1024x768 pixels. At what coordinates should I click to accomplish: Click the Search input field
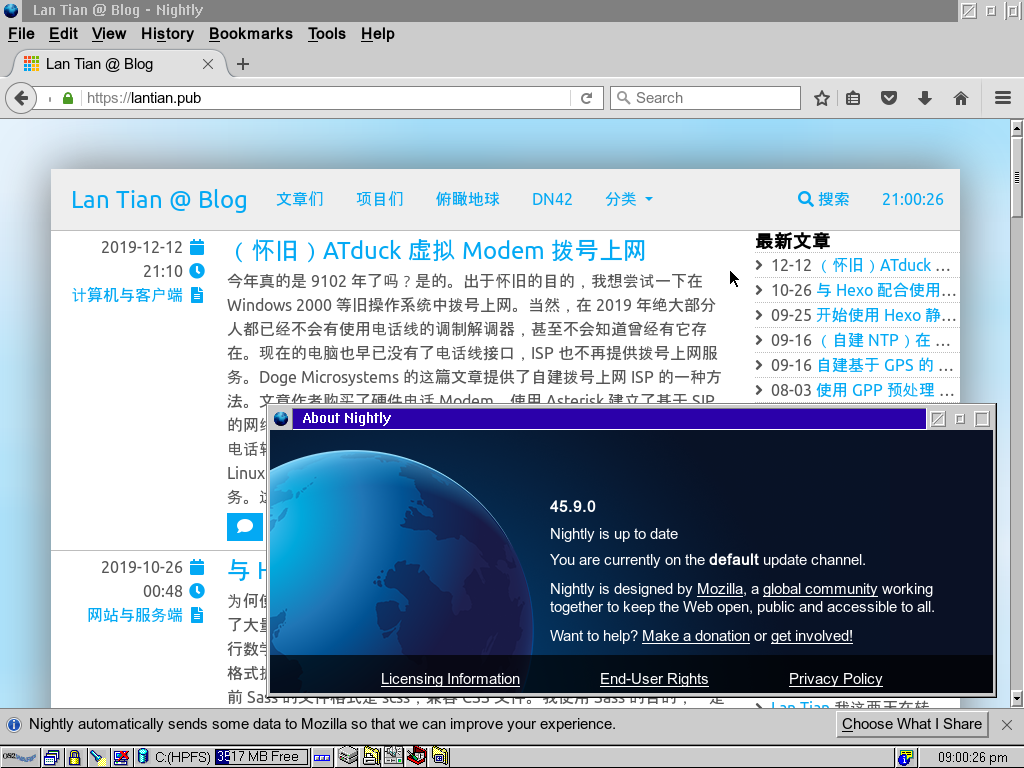(x=705, y=98)
